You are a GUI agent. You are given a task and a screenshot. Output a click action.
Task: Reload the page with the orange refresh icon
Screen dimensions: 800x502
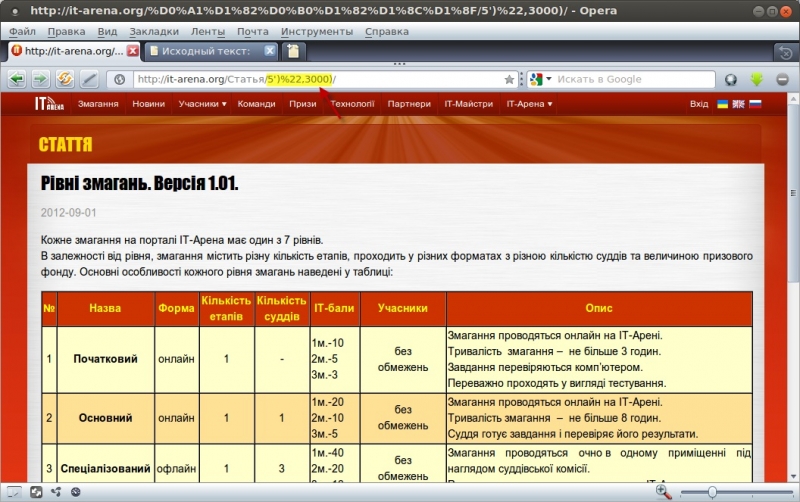point(65,79)
